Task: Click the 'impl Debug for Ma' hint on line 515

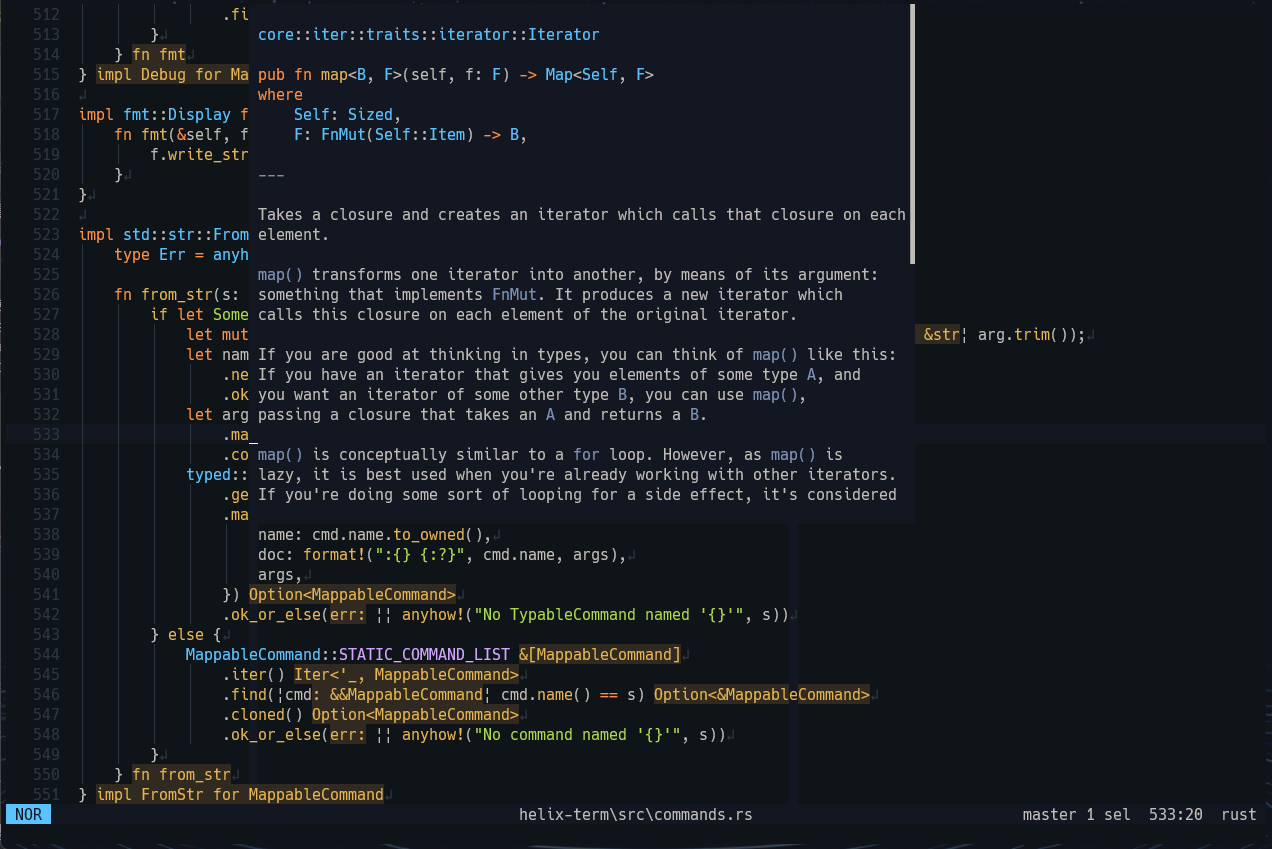Action: [173, 74]
